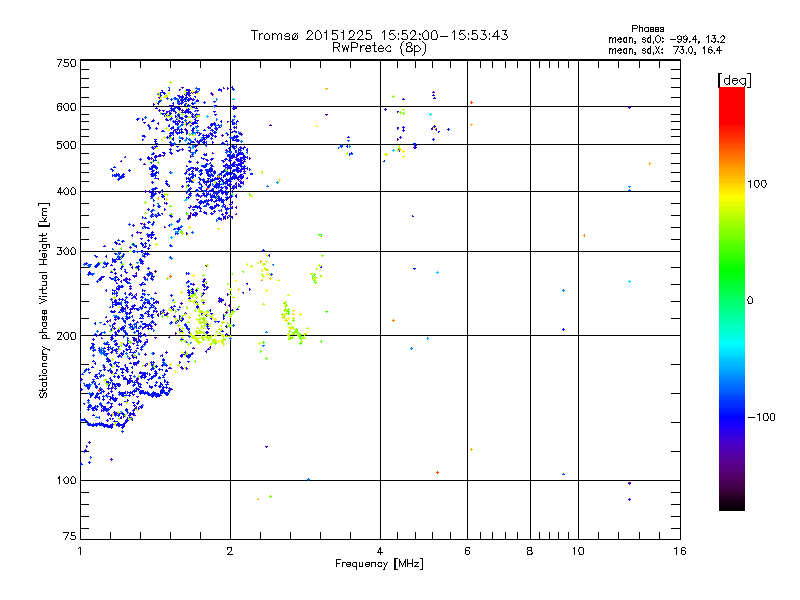The height and width of the screenshot is (600, 800).
Task: Click the y-axis tick label '100'
Action: 66,480
